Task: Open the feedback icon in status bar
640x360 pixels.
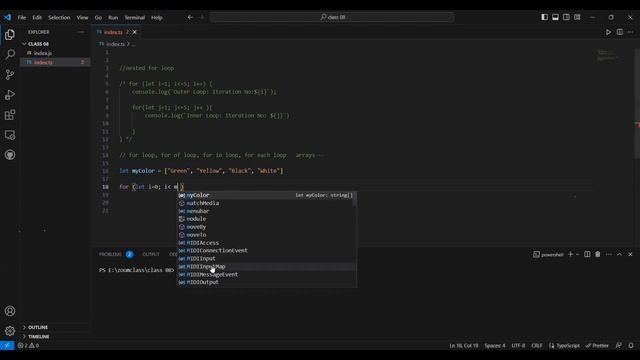Action: [619, 345]
